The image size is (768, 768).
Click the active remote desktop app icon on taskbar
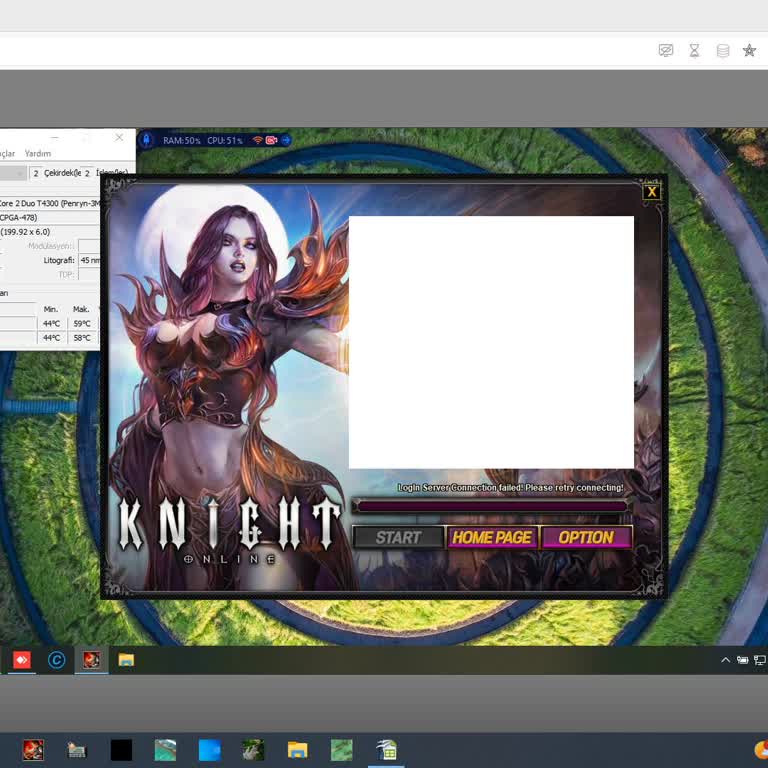(x=386, y=750)
